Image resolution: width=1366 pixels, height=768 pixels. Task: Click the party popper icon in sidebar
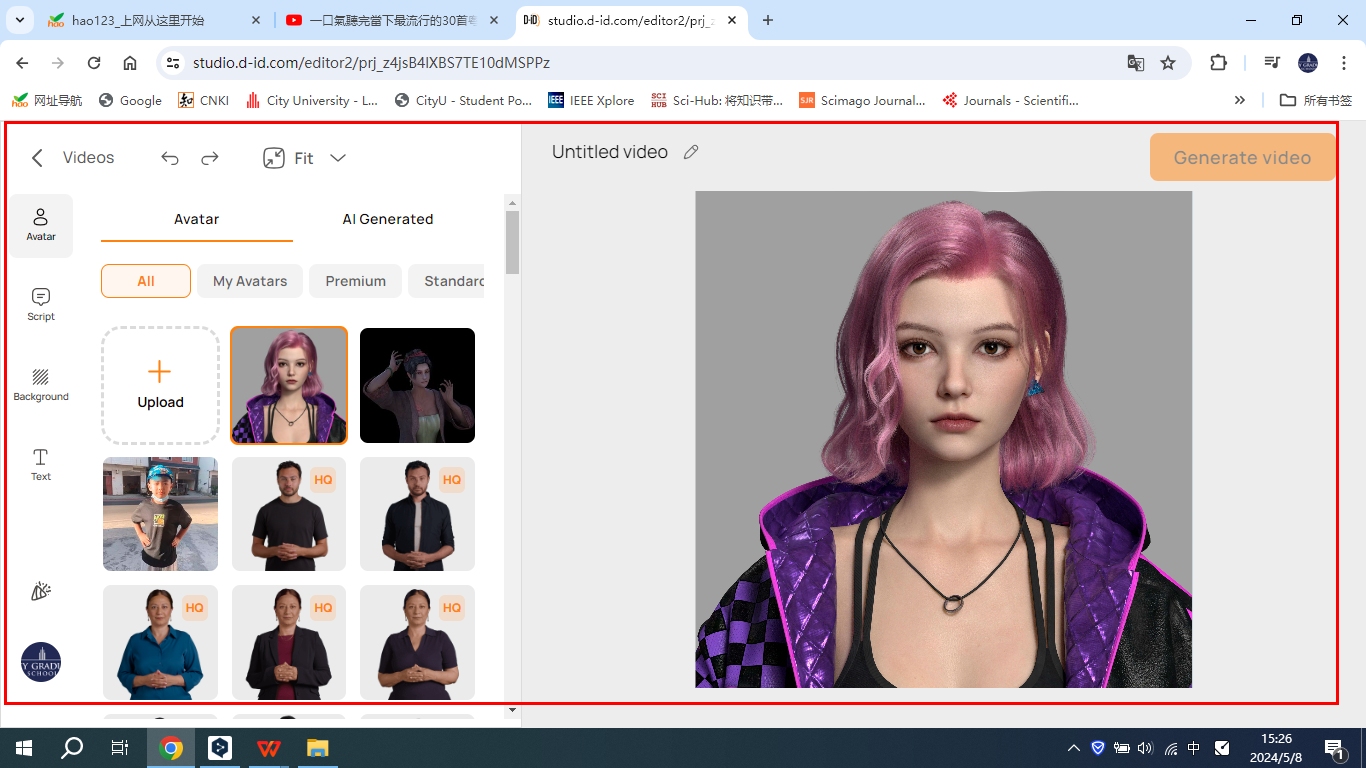(x=41, y=591)
